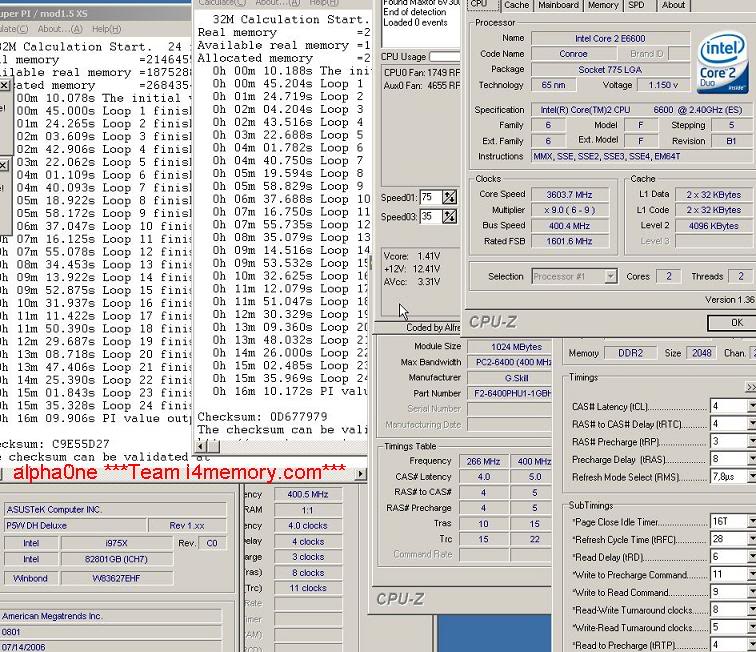Open the Read Delay (tRD) dropdown

[751, 557]
